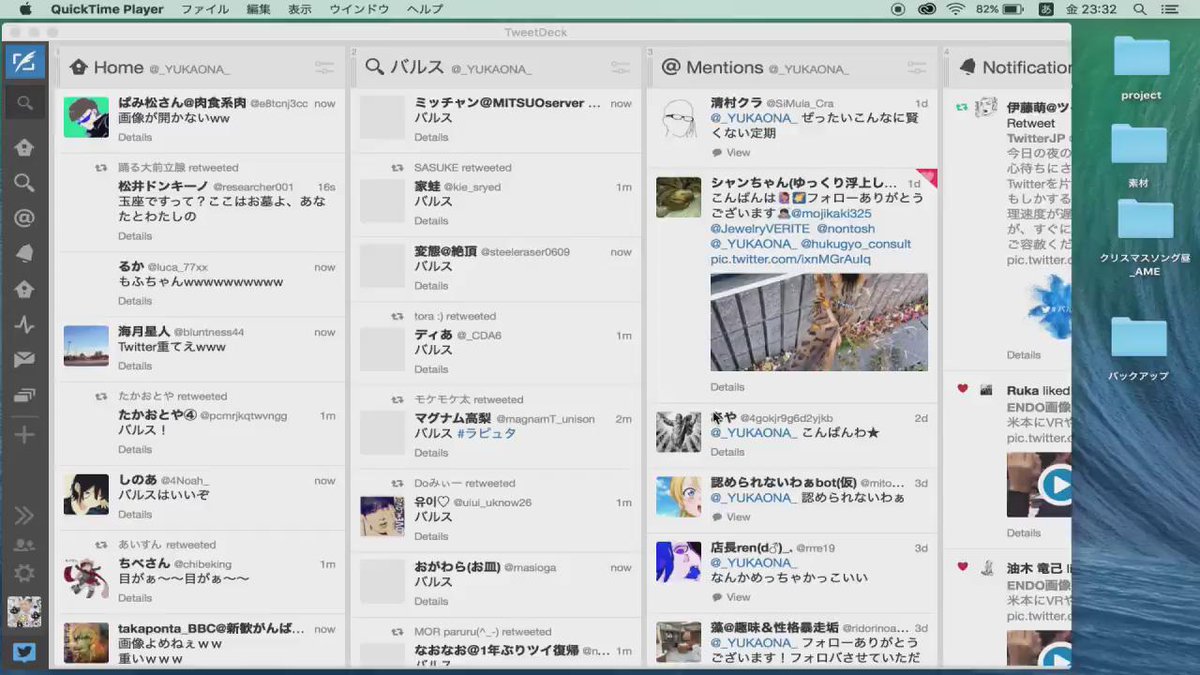The image size is (1200, 675).
Task: Open Spotlight search icon in menu bar
Action: point(1140,9)
